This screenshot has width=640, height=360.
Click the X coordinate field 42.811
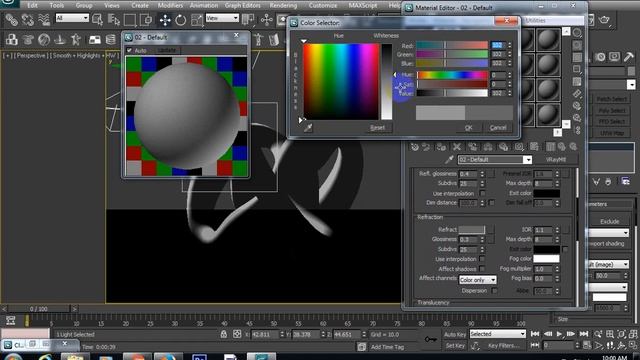tap(264, 334)
